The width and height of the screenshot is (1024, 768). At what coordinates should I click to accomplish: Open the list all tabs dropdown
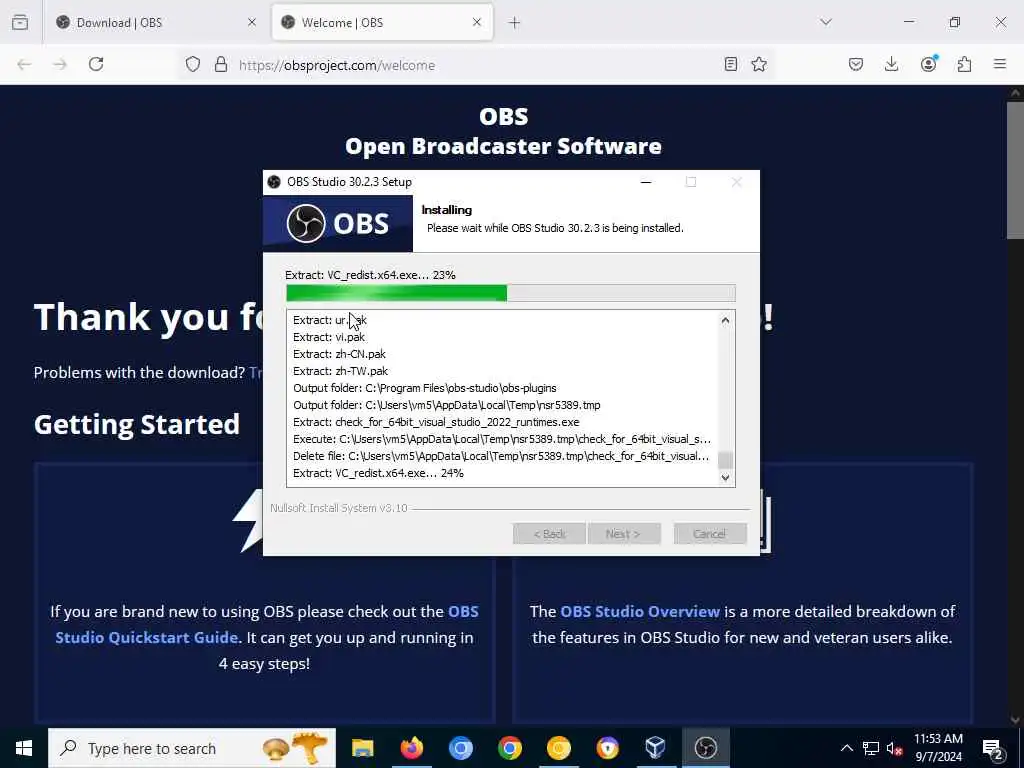(x=826, y=22)
